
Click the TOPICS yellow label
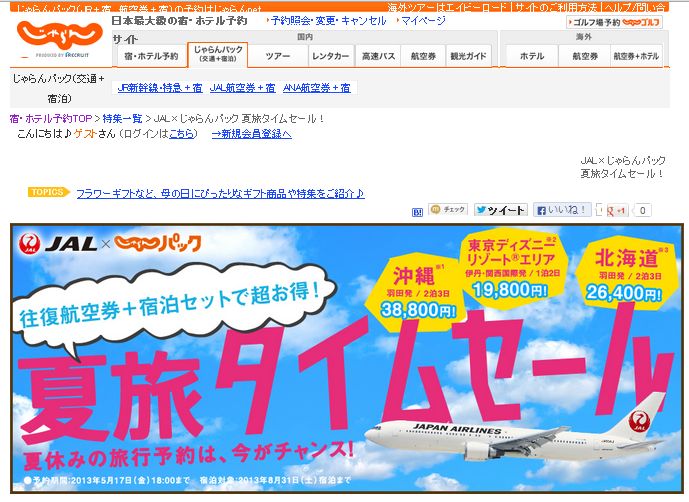tap(48, 193)
